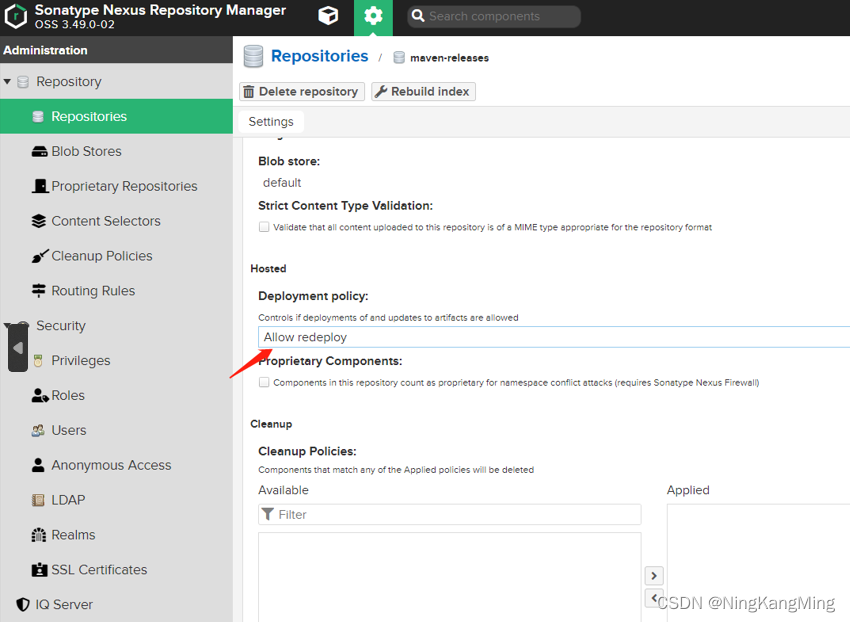Click the Blob Stores drive icon
The image size is (850, 622).
(x=40, y=152)
